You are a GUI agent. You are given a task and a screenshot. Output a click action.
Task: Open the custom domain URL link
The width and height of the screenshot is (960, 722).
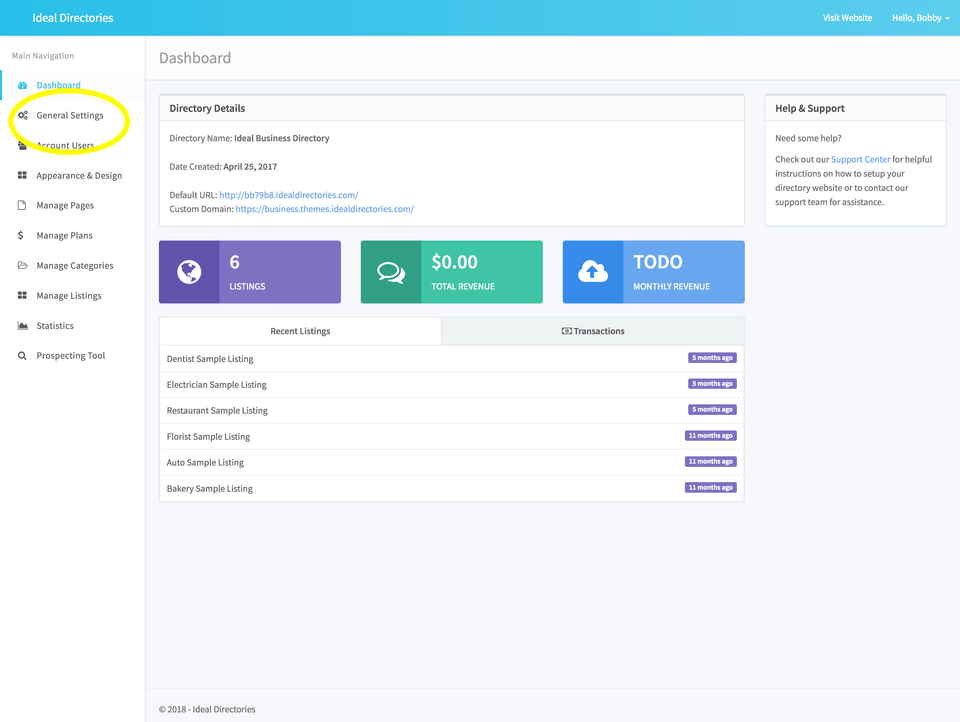(324, 210)
